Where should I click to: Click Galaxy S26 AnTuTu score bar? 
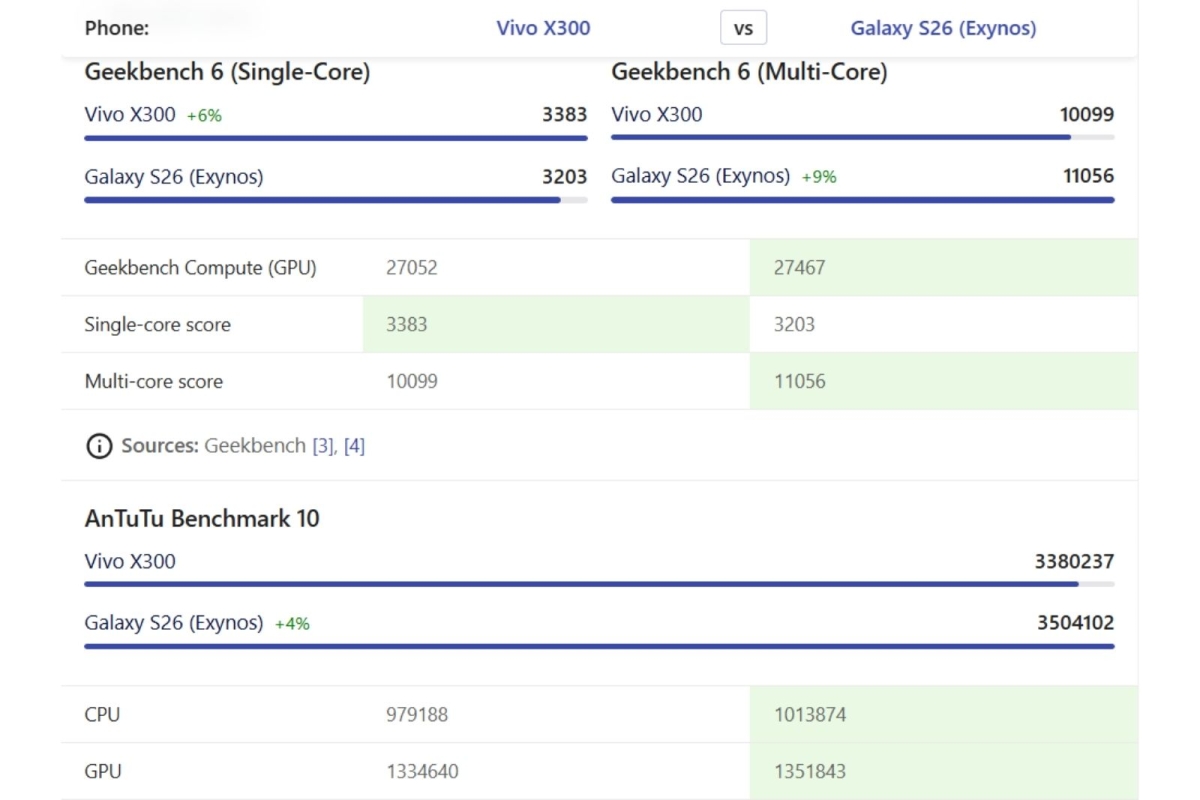[x=598, y=646]
